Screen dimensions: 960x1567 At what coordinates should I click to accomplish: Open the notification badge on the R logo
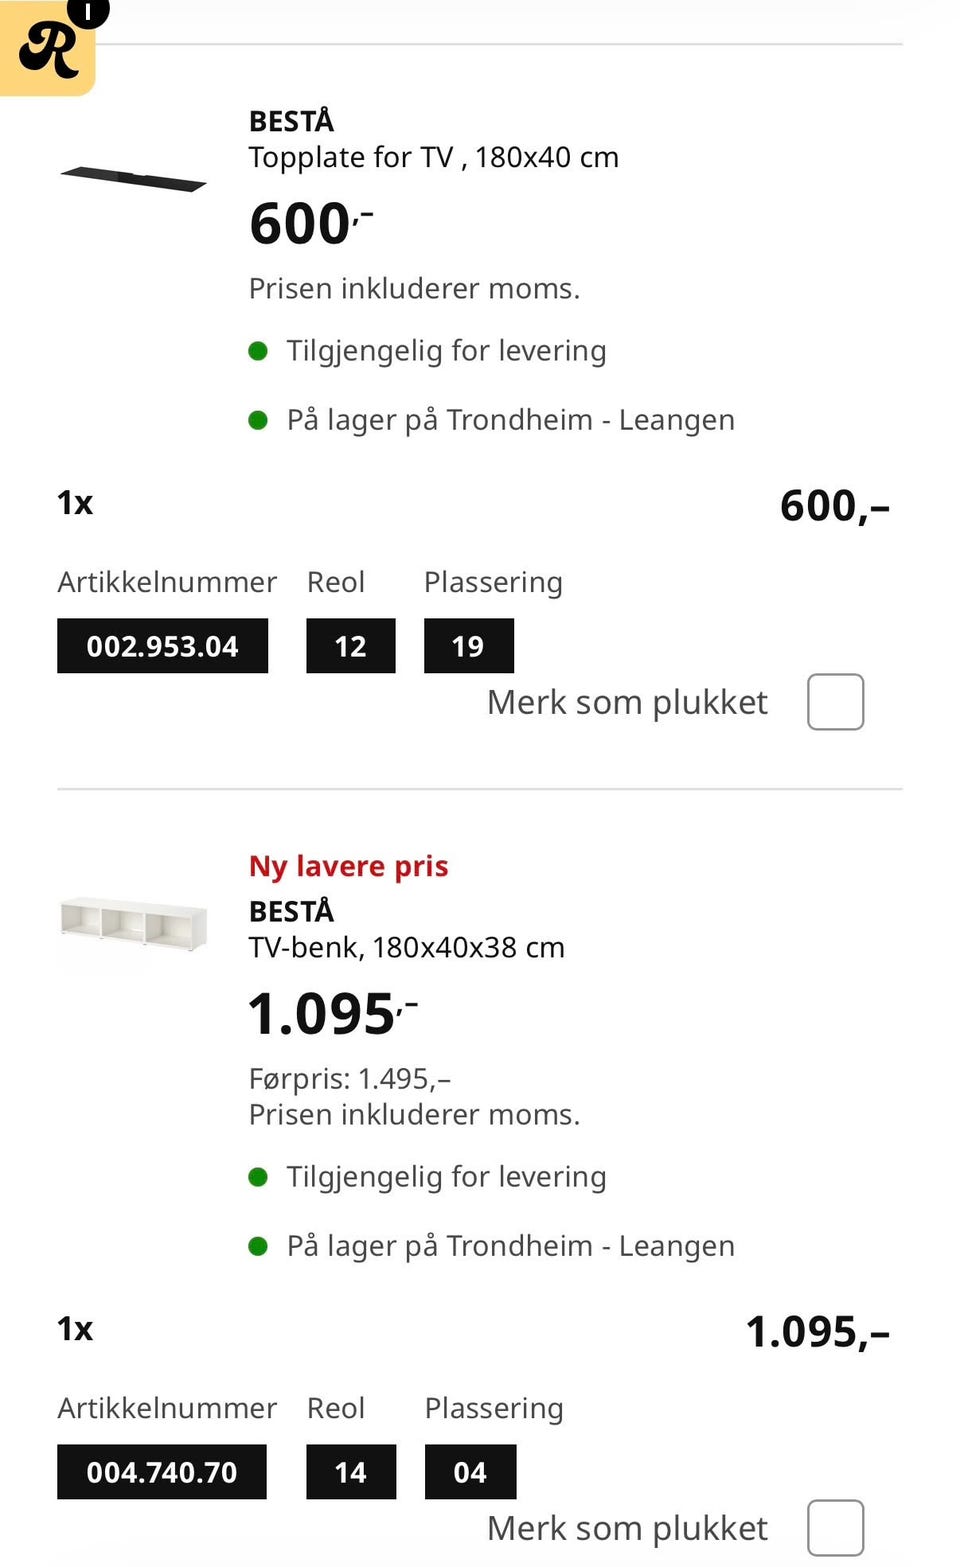click(x=89, y=12)
